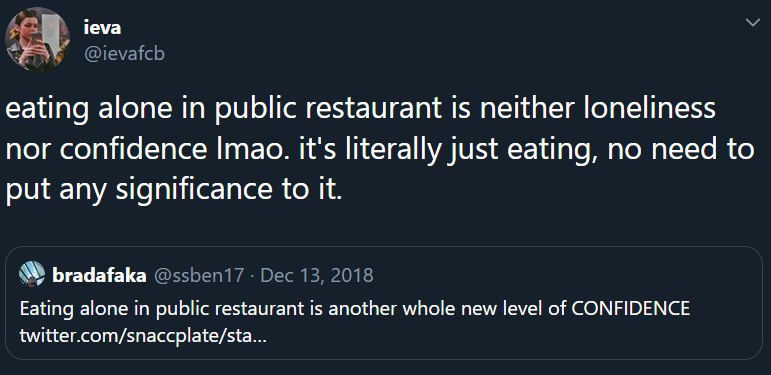Open ieva's profile picture avatar

pos(37,40)
